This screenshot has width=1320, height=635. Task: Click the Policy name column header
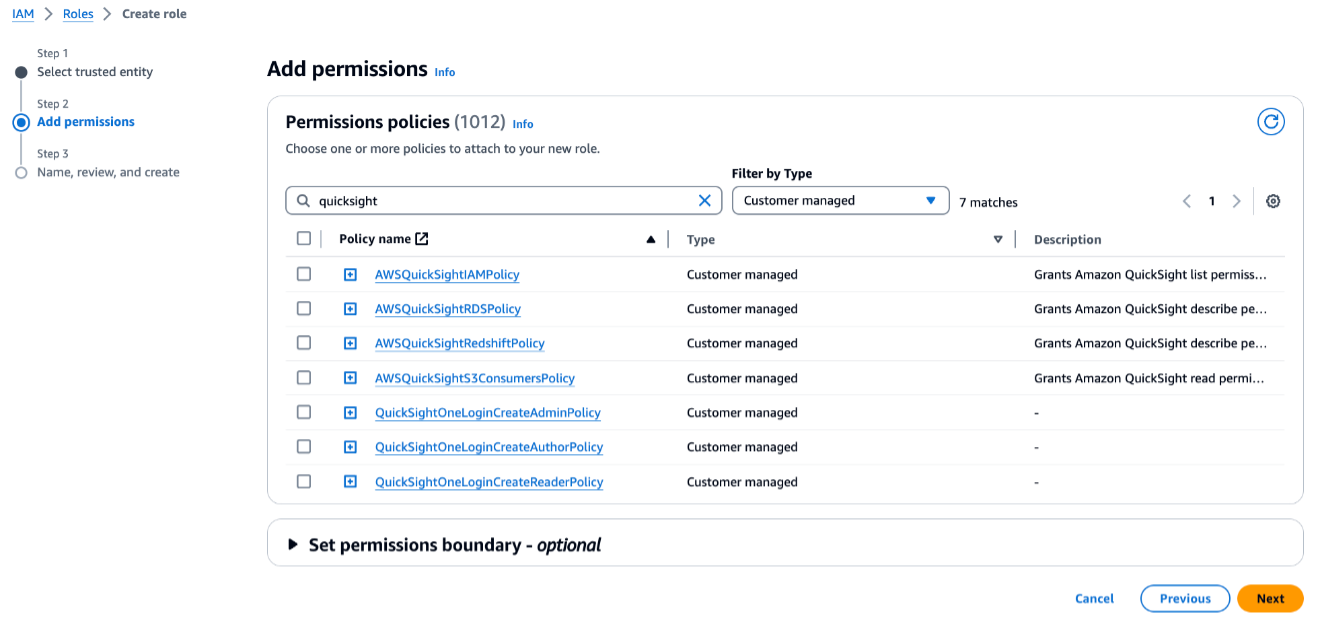(375, 239)
